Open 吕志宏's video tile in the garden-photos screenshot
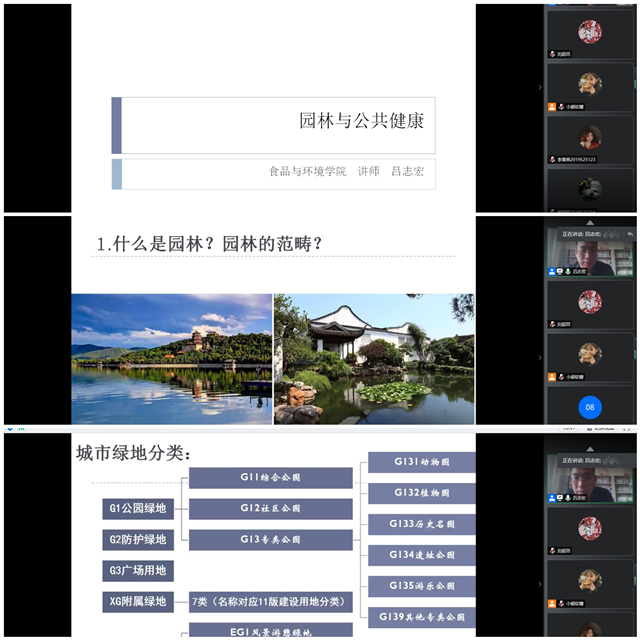Image resolution: width=640 pixels, height=640 pixels. (x=590, y=252)
